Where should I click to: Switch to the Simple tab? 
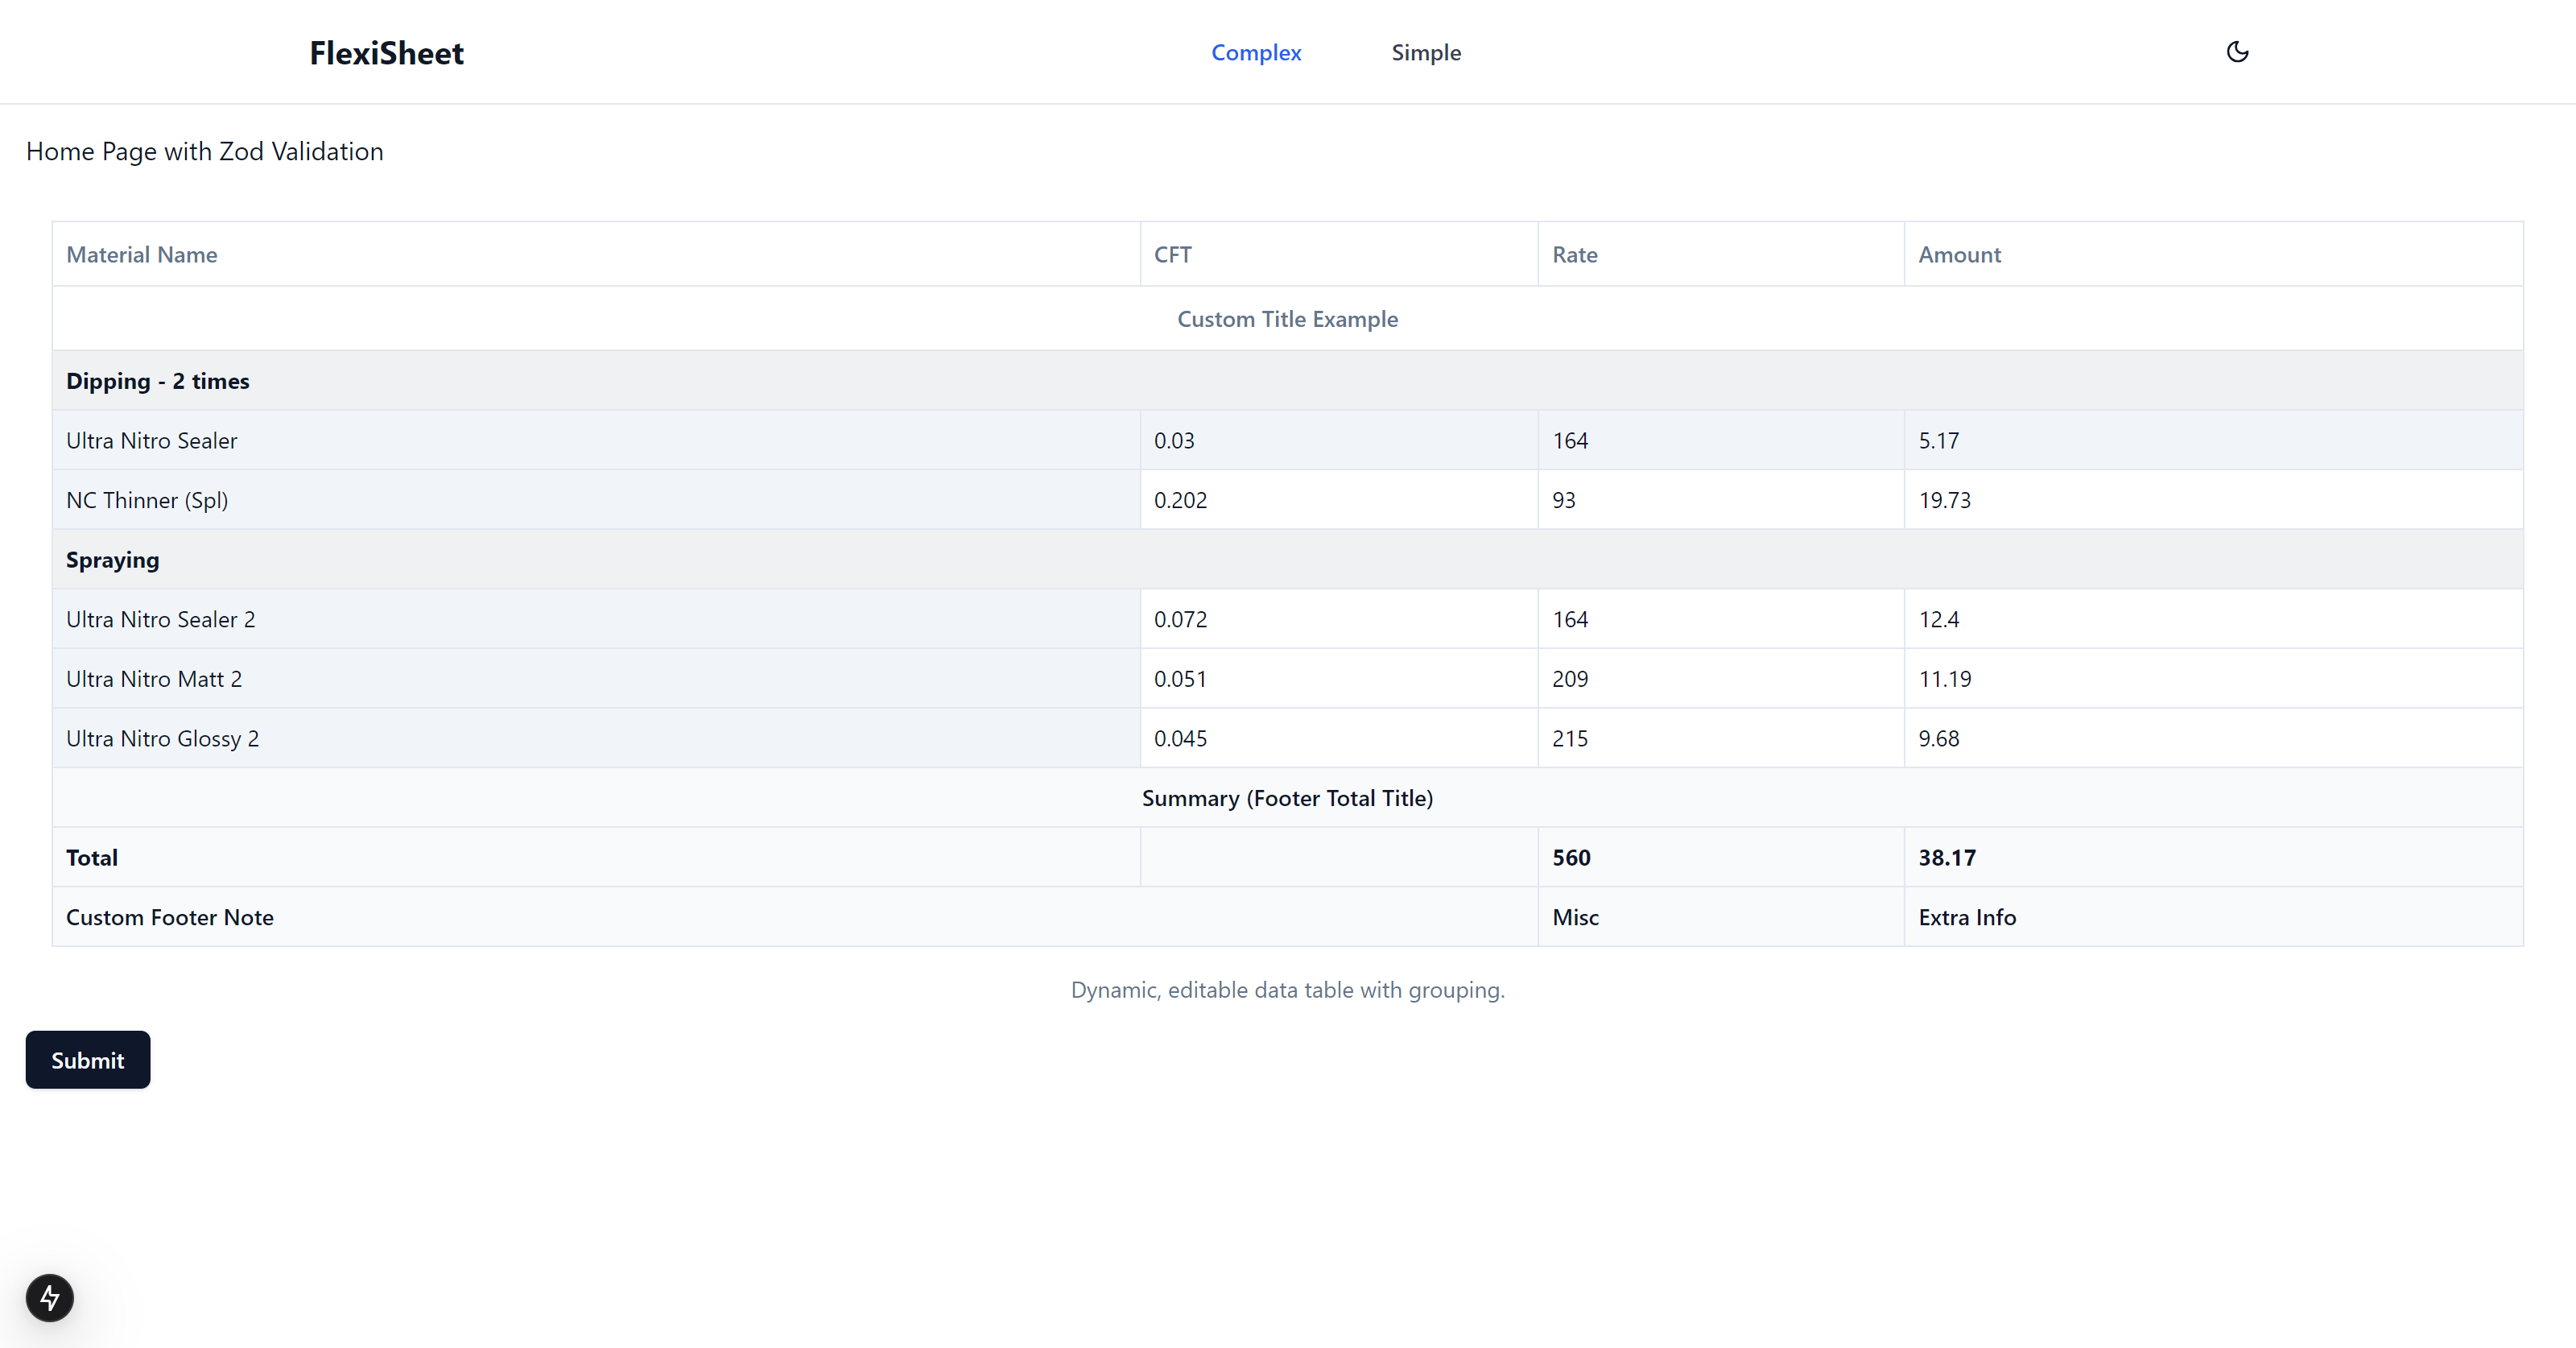[1425, 52]
